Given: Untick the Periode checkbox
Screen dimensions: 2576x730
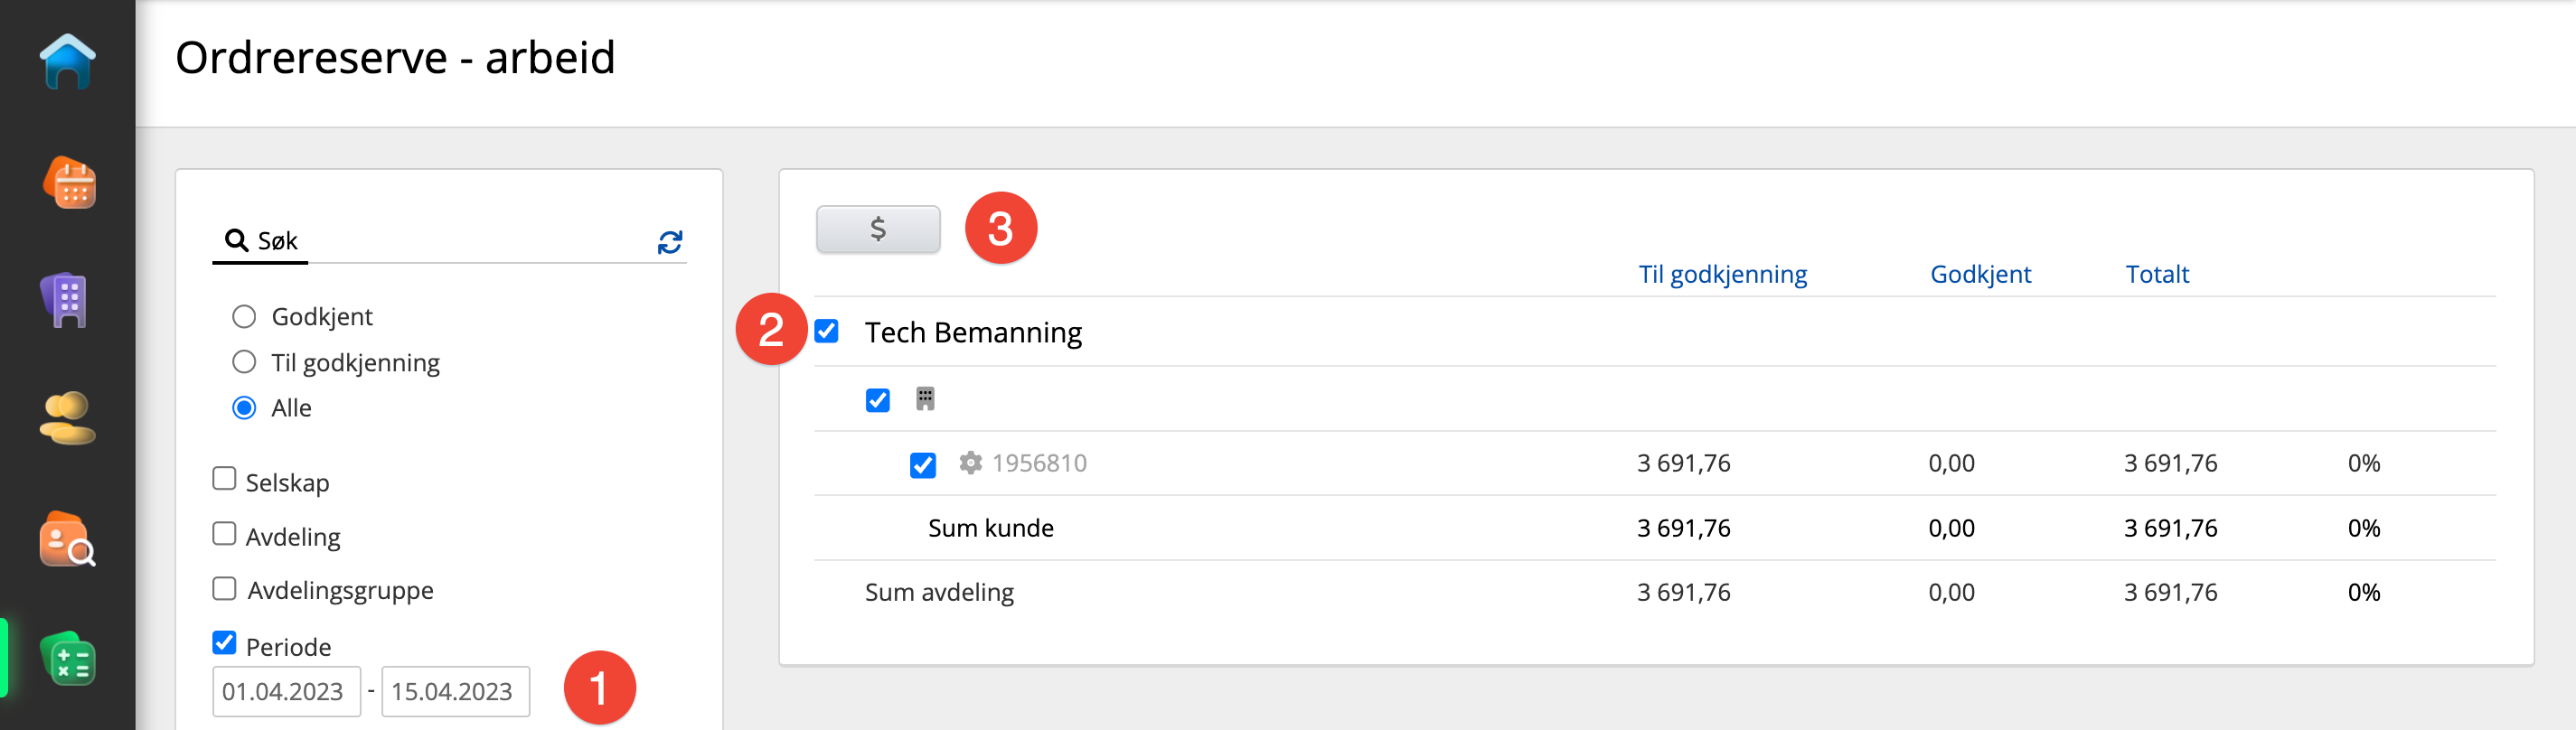Looking at the screenshot, I should (225, 643).
